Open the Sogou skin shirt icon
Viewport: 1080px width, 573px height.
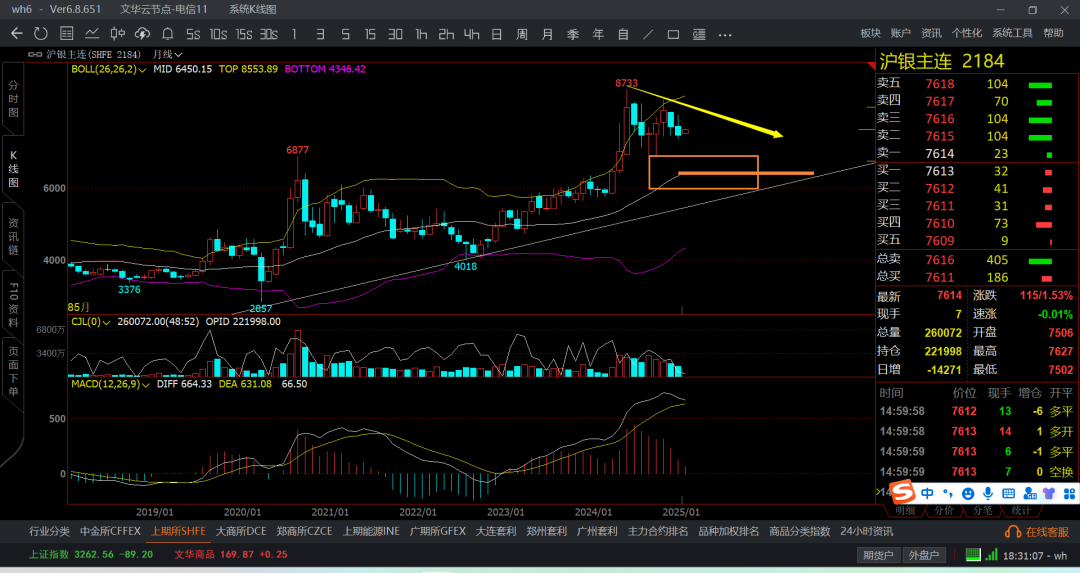point(1049,493)
